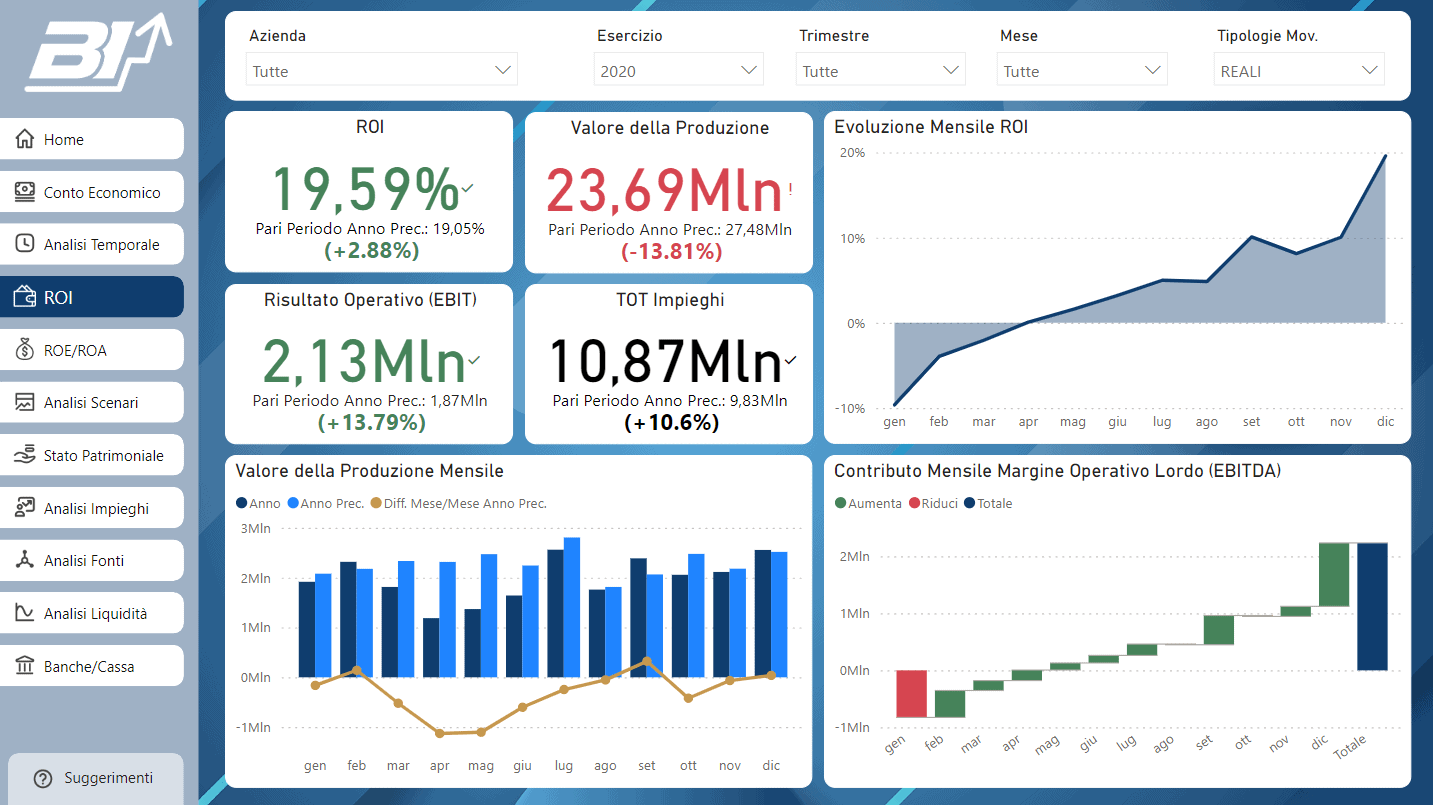Expand the Trimestre dropdown arrow
Screen dimensions: 1433x805
pos(951,70)
